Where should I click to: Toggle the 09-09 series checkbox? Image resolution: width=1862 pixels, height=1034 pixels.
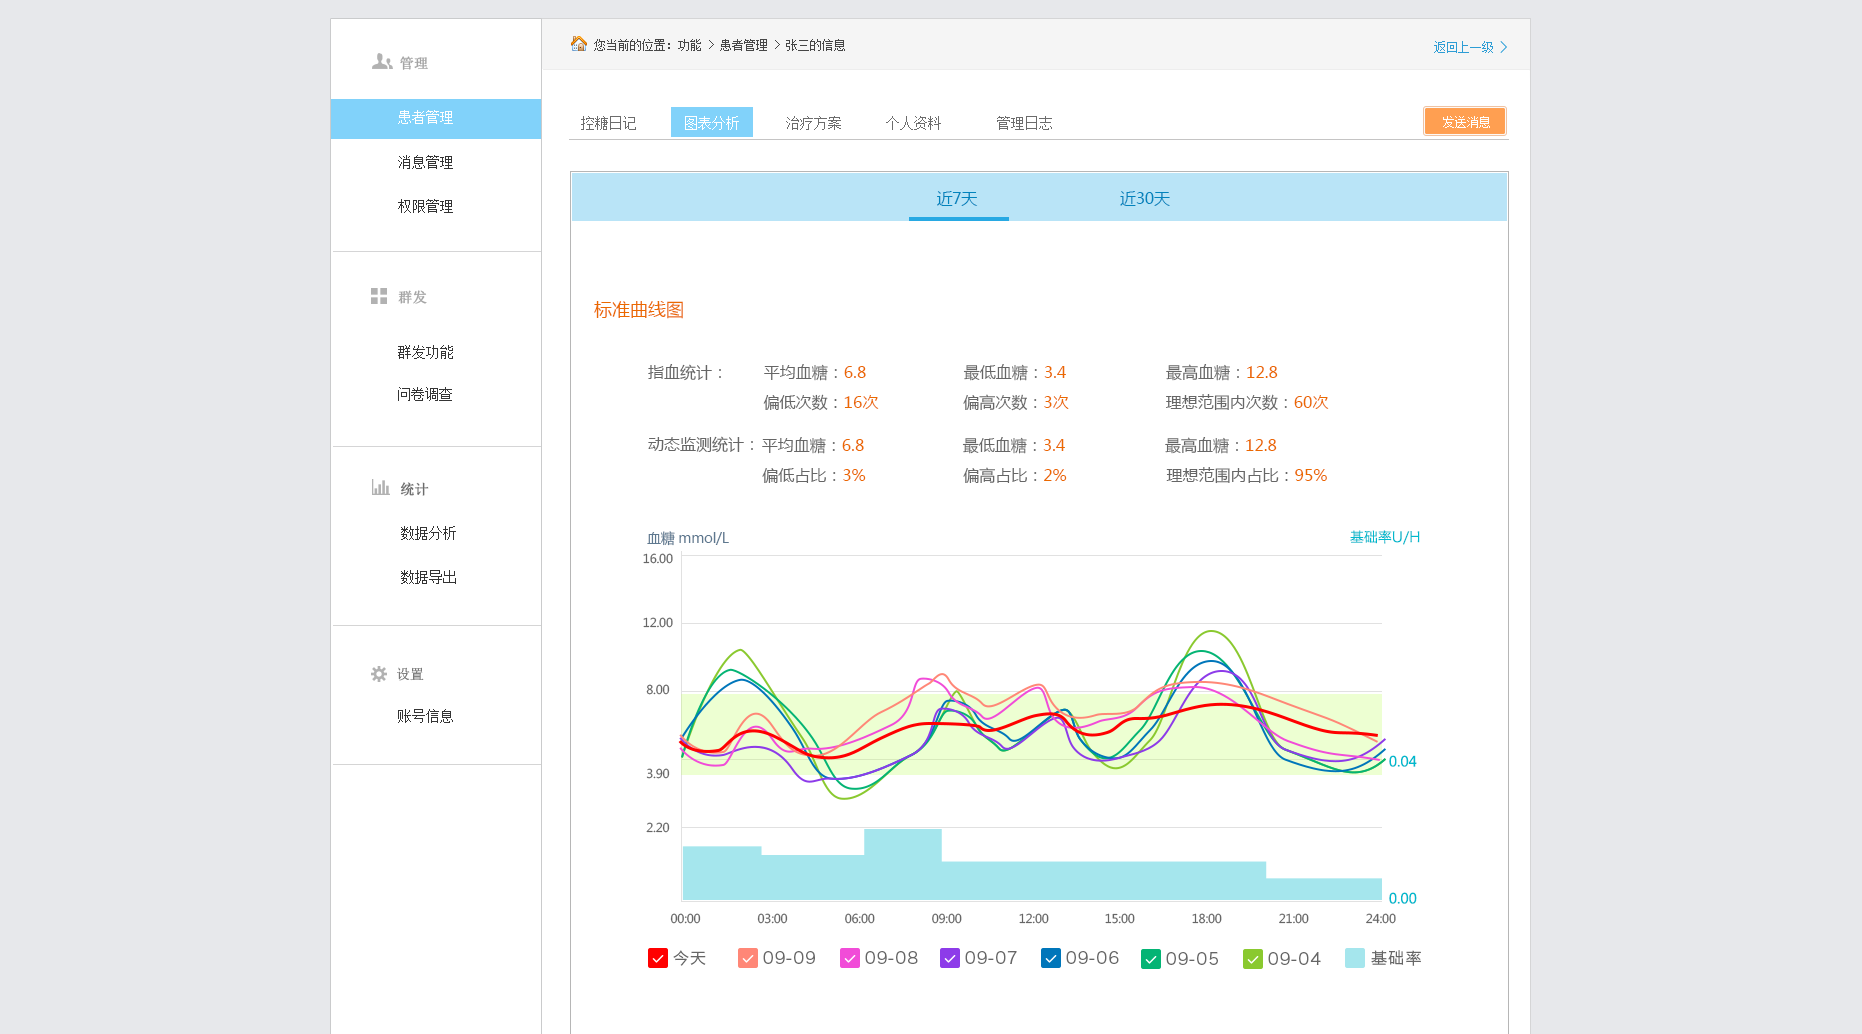coord(748,958)
